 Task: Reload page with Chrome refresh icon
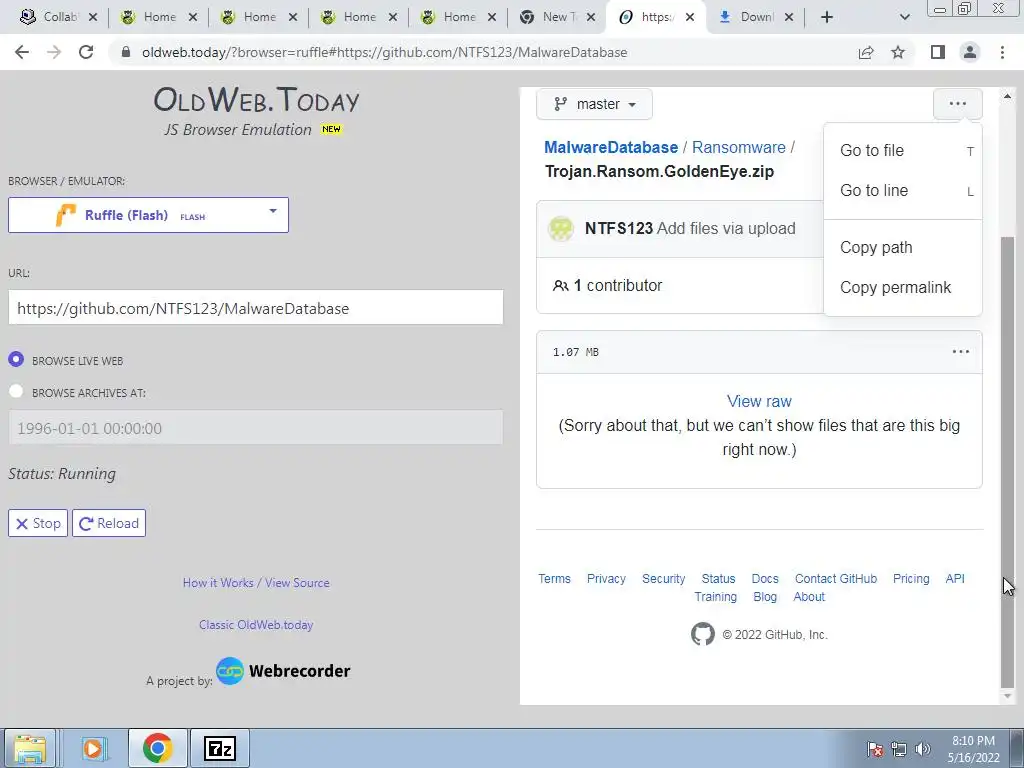86,52
